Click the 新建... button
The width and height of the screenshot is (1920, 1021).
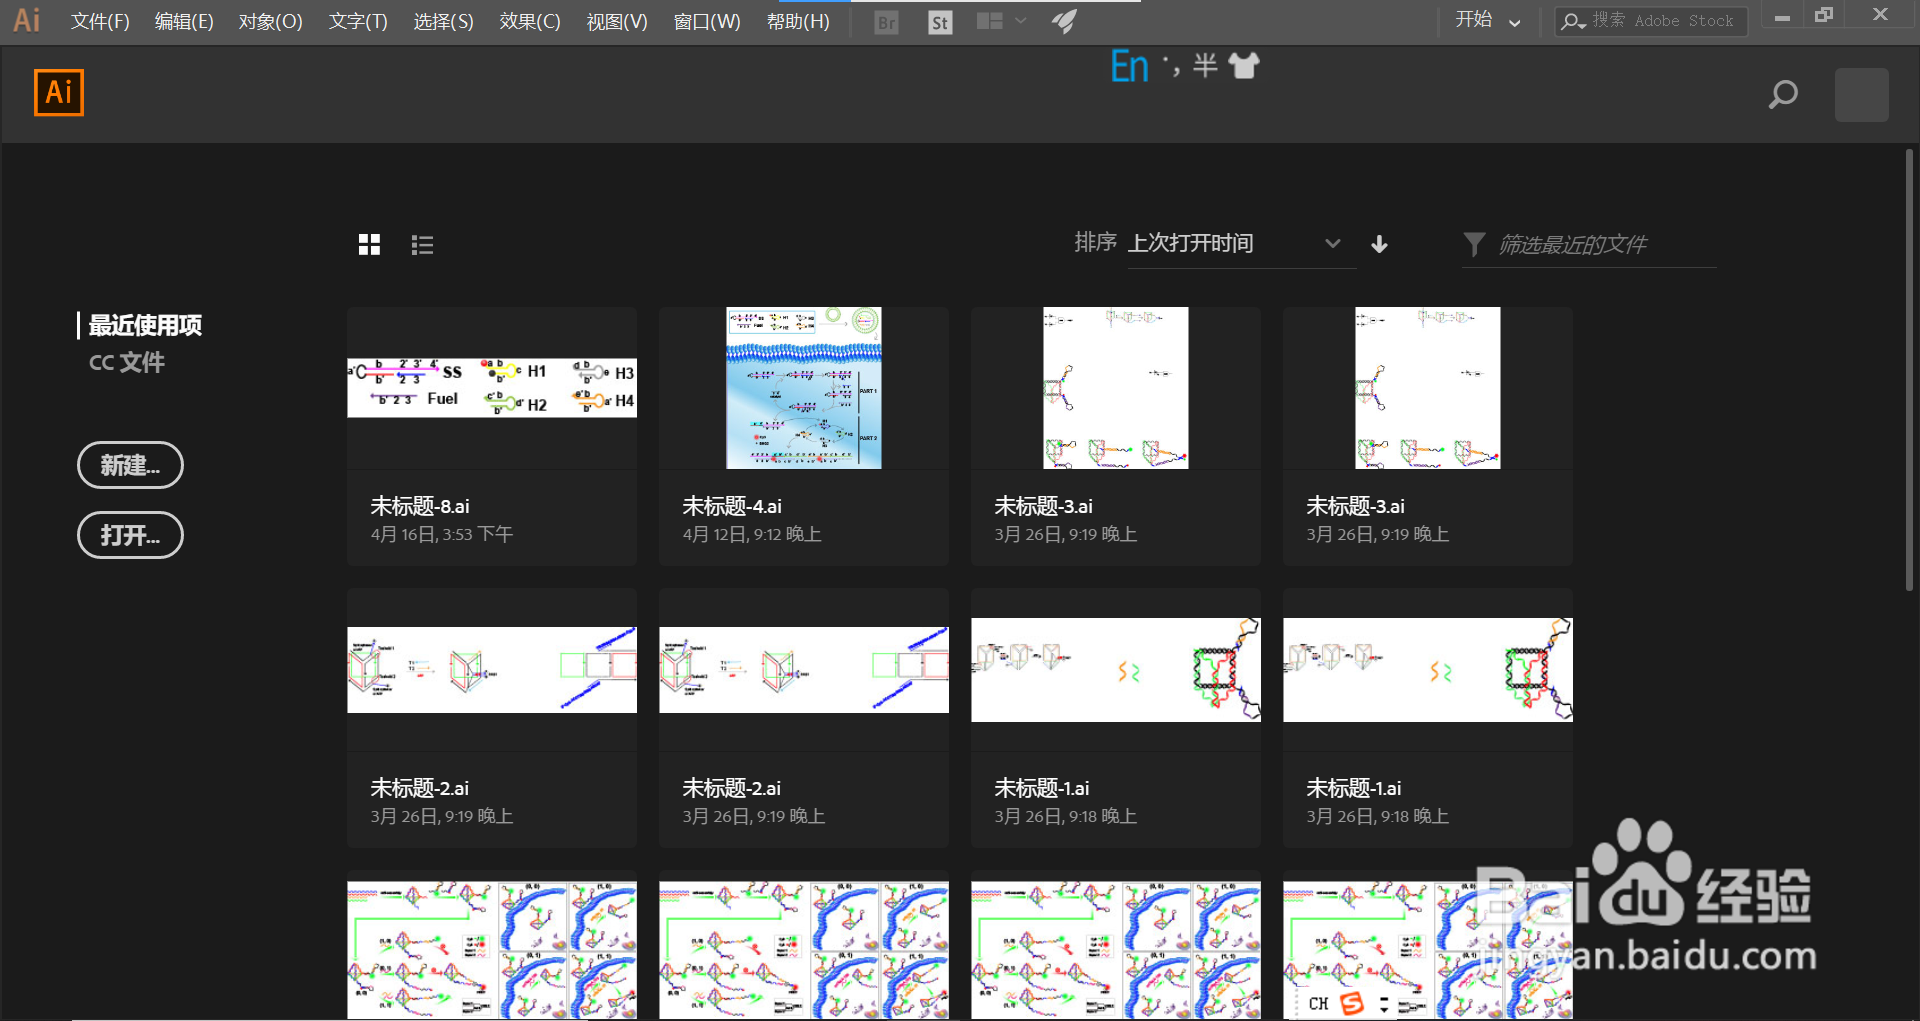click(x=130, y=465)
